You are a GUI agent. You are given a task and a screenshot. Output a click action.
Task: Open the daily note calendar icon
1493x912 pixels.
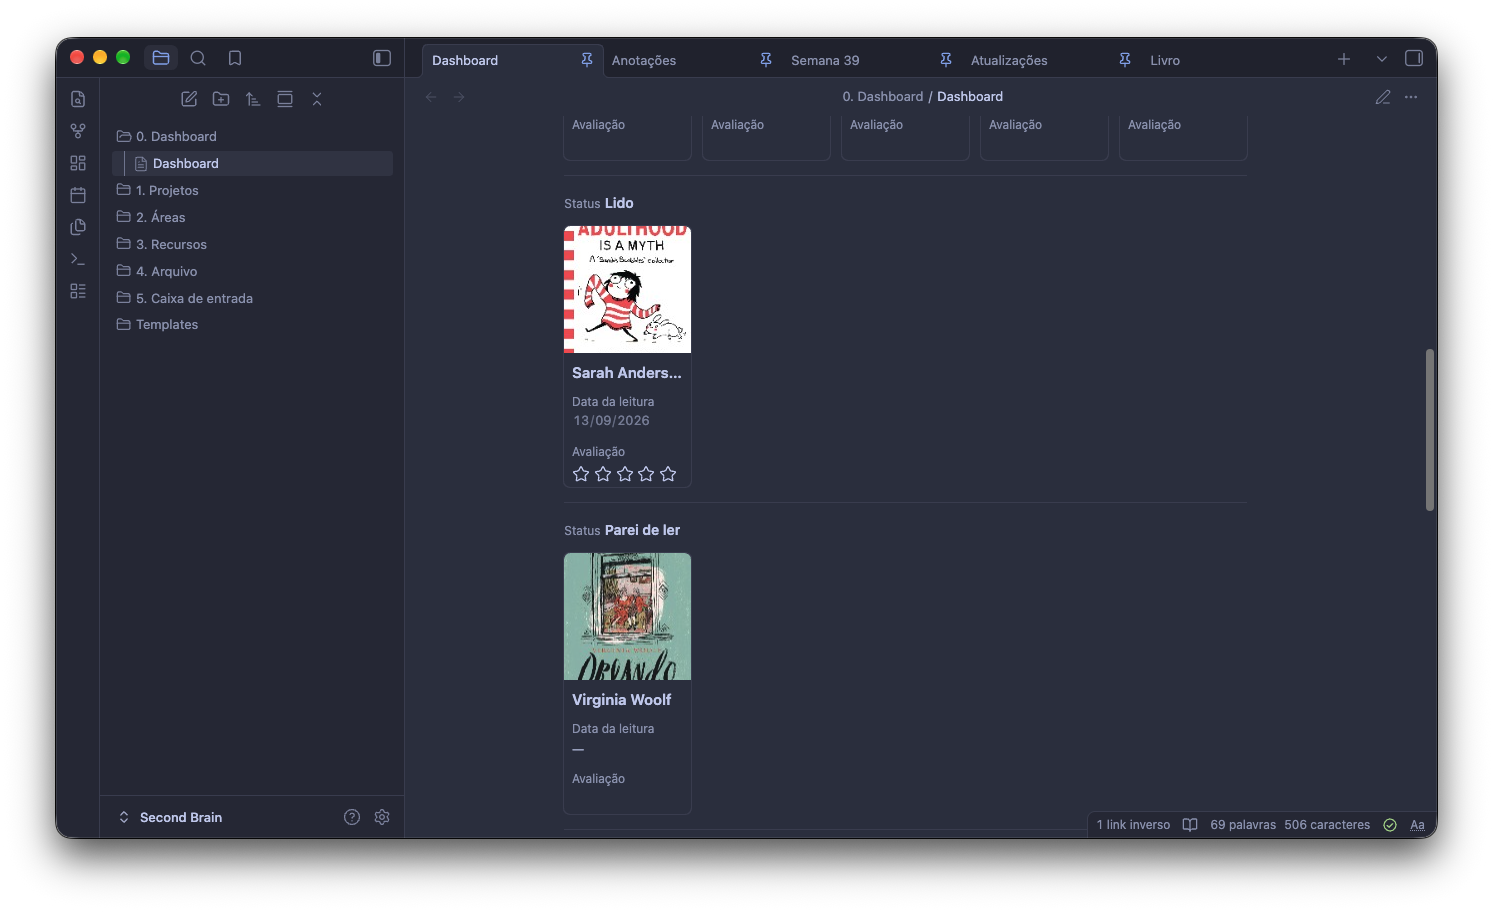(x=78, y=195)
